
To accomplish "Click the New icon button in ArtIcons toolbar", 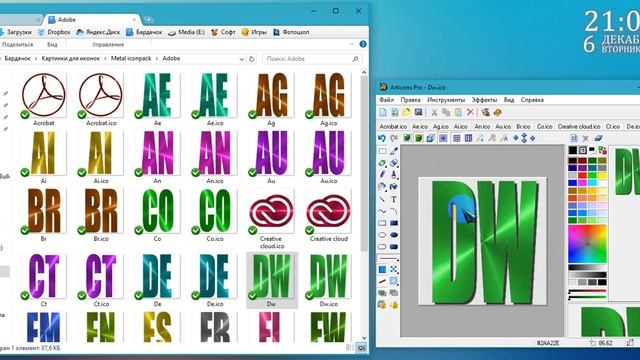I will [x=383, y=112].
